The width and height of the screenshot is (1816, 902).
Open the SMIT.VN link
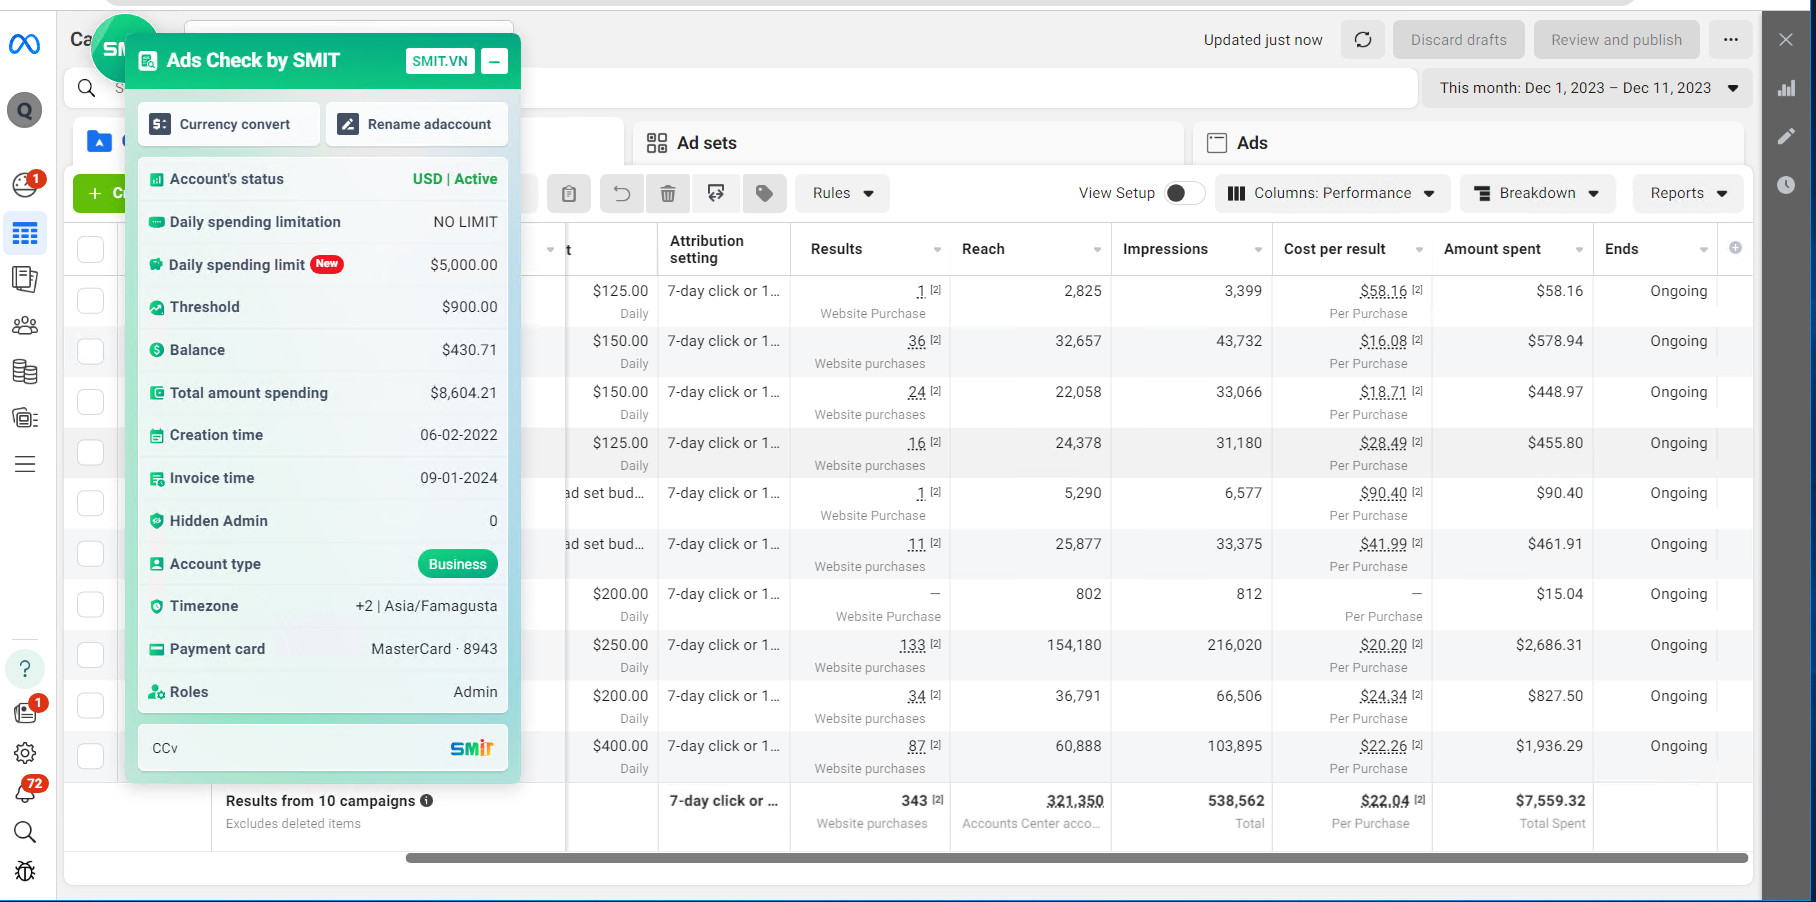(x=440, y=61)
